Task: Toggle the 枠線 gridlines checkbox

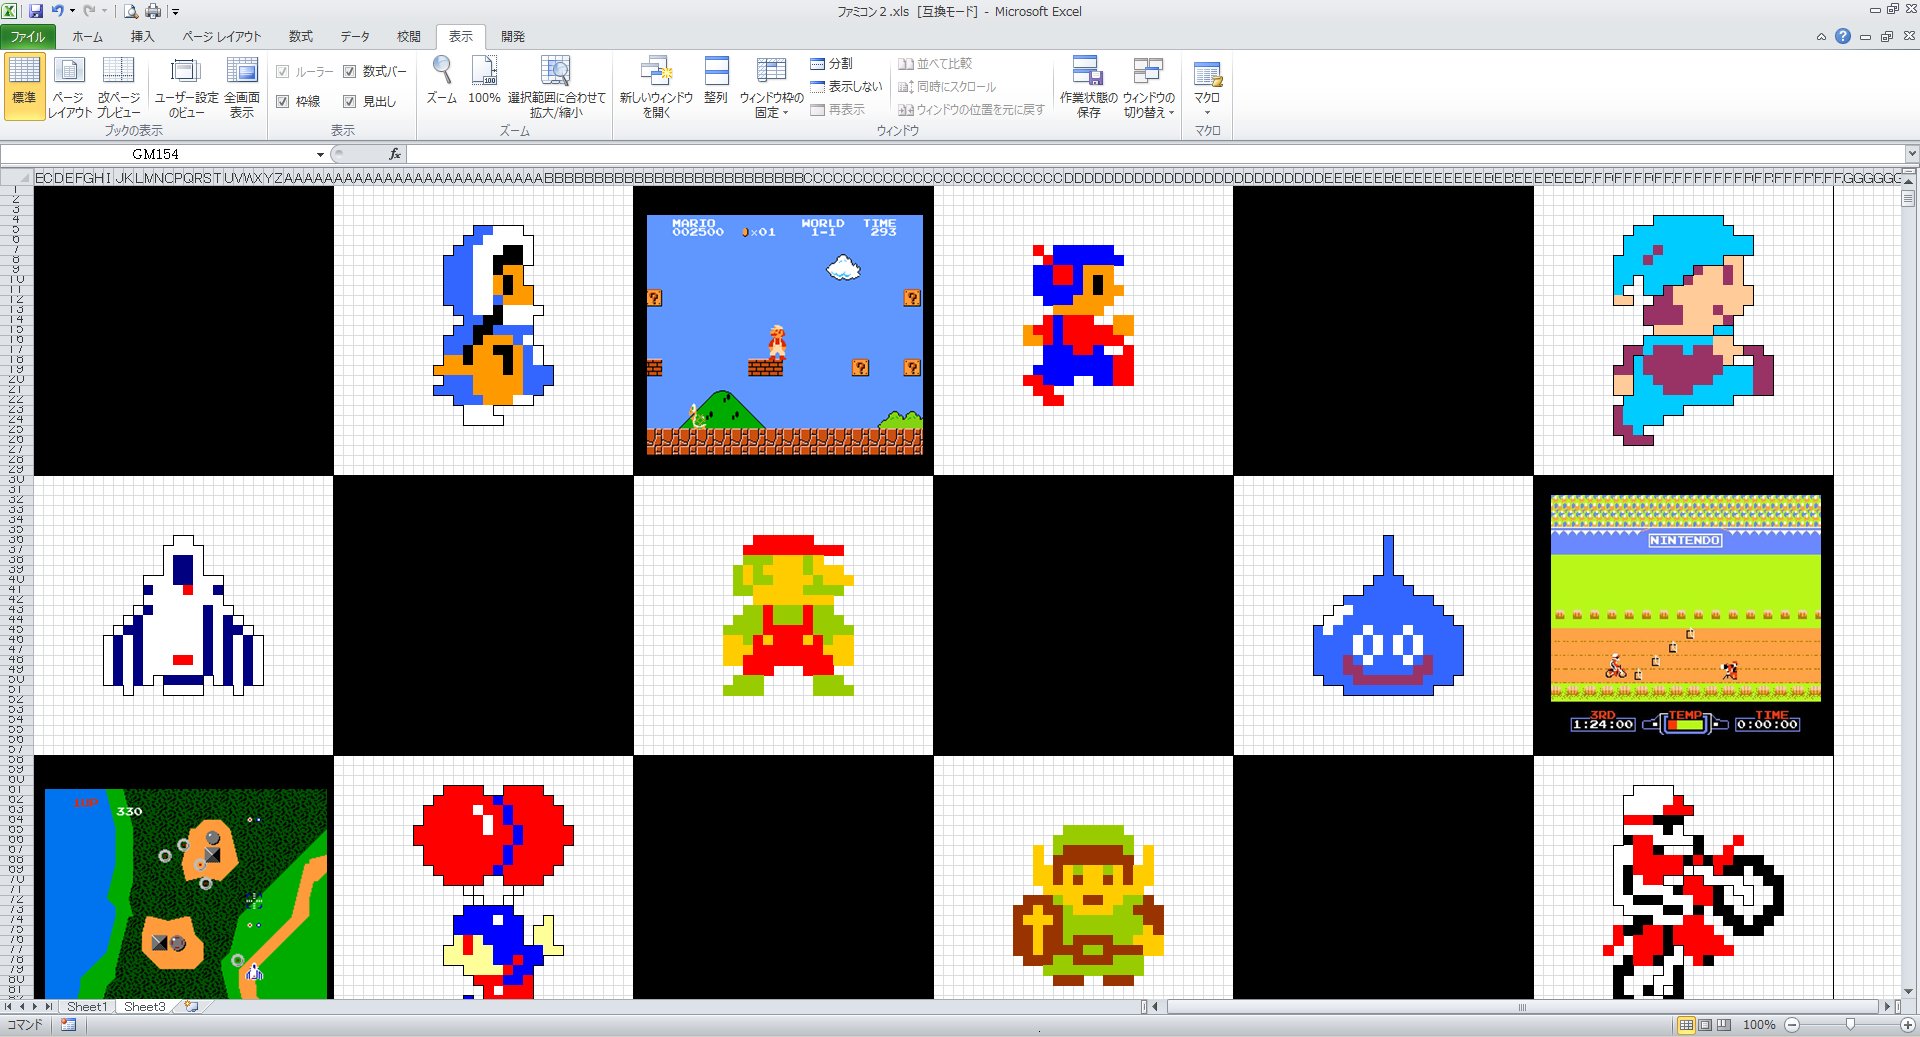Action: pos(283,102)
